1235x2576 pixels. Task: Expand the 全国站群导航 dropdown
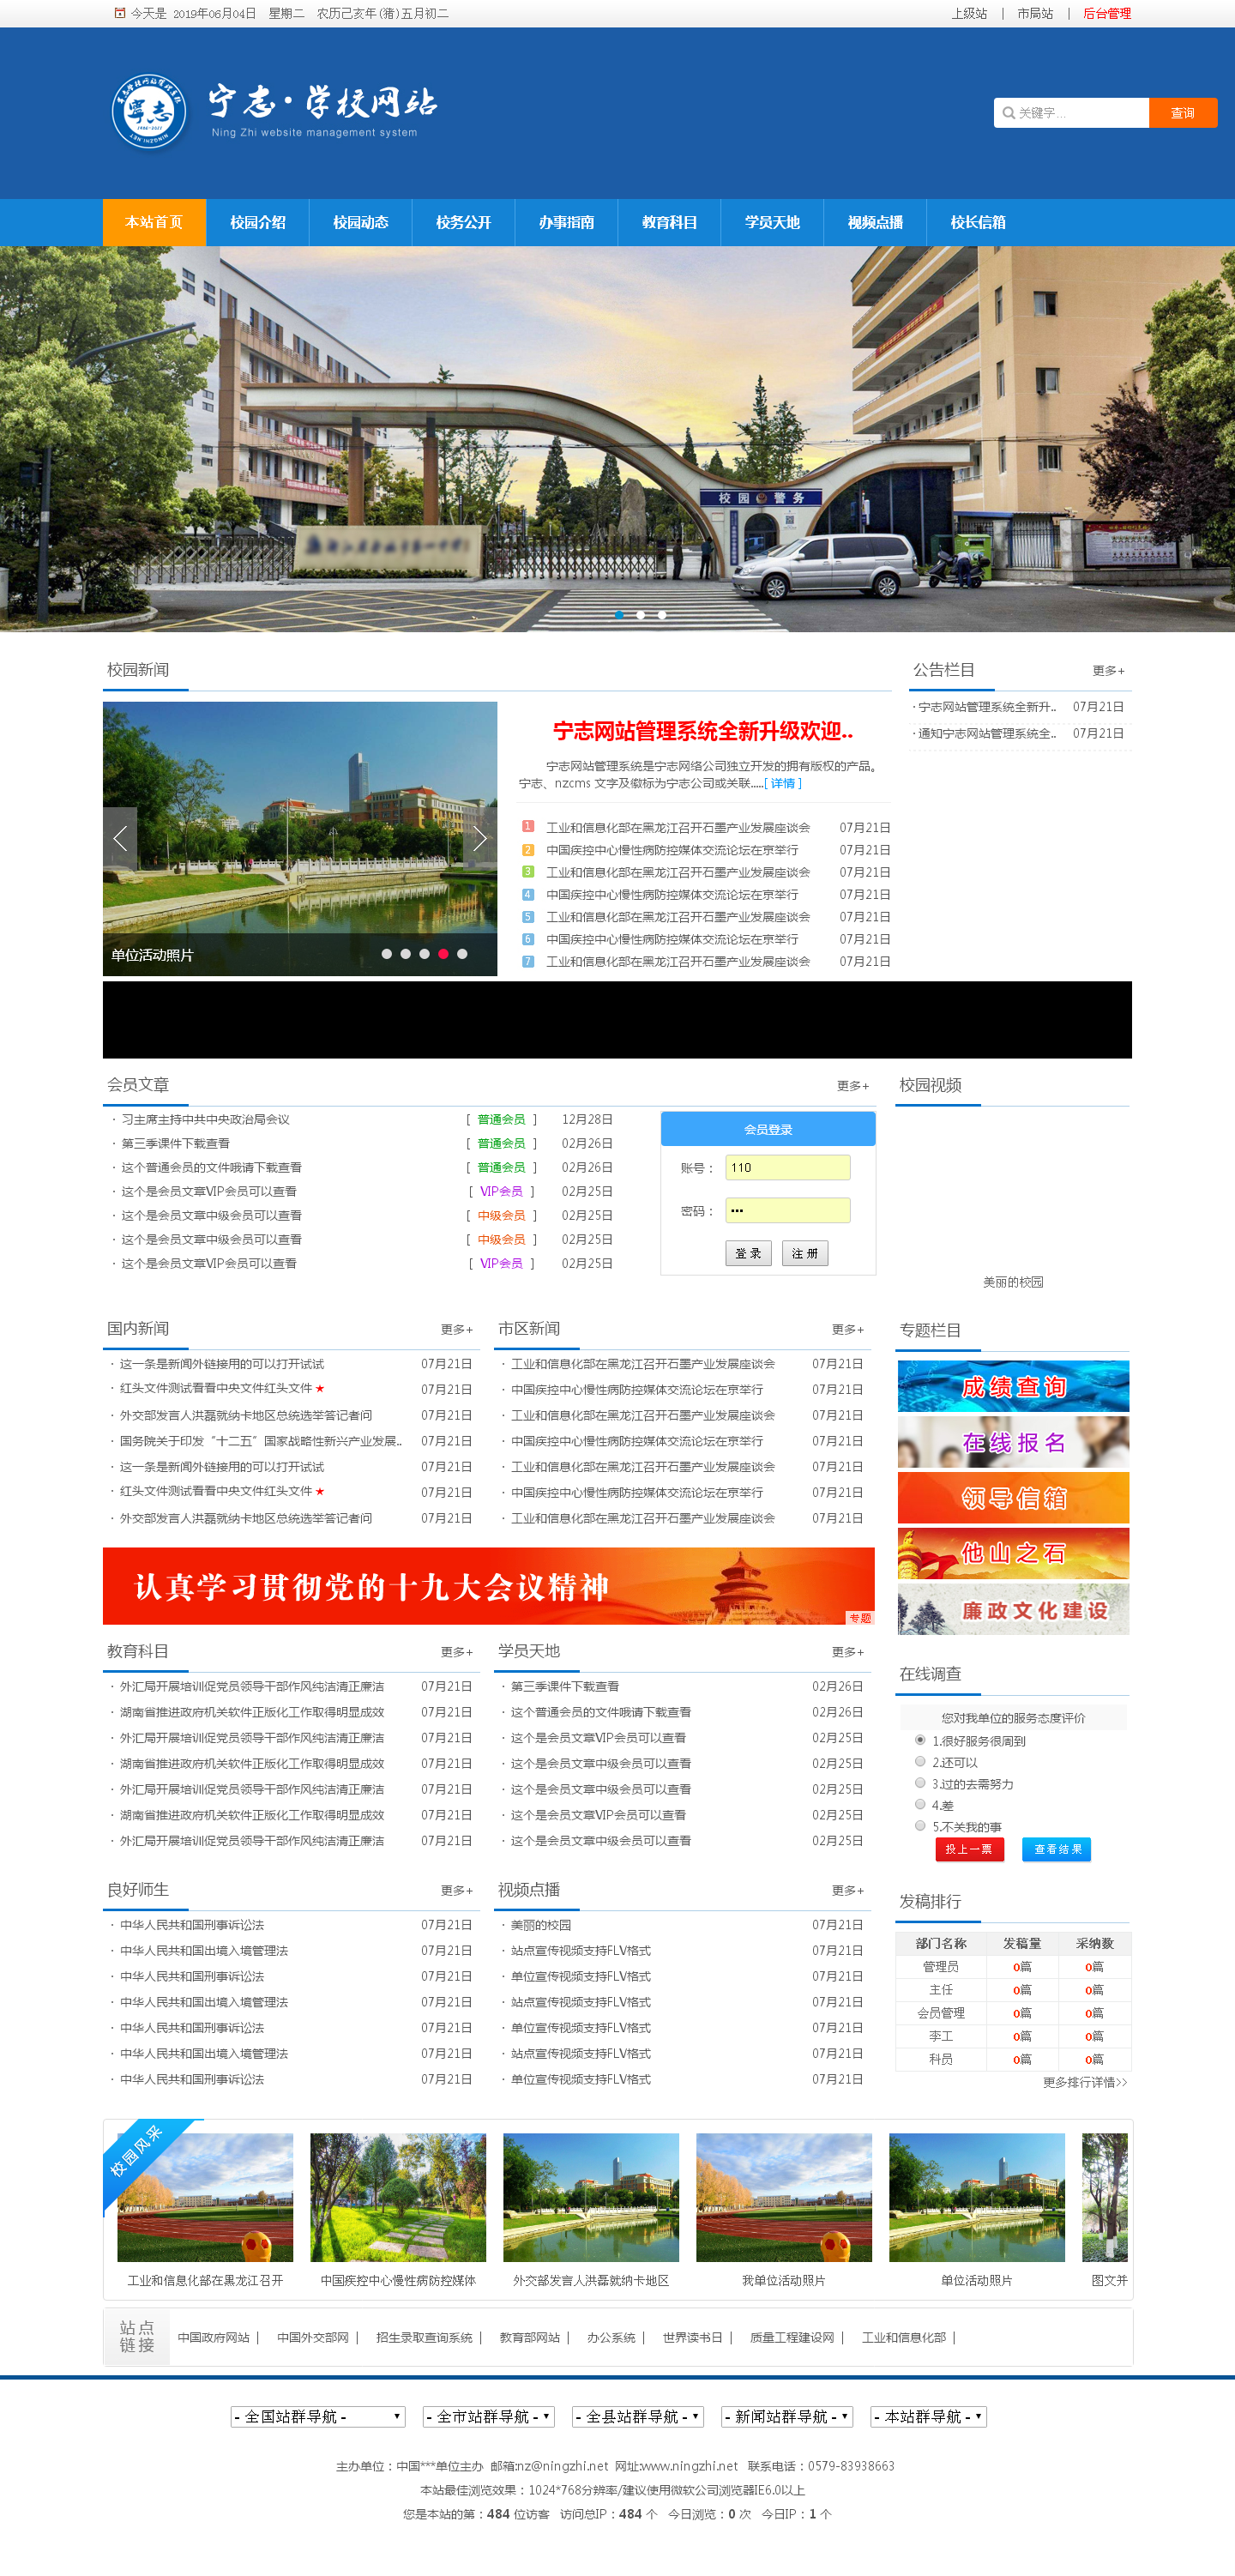[x=317, y=2416]
